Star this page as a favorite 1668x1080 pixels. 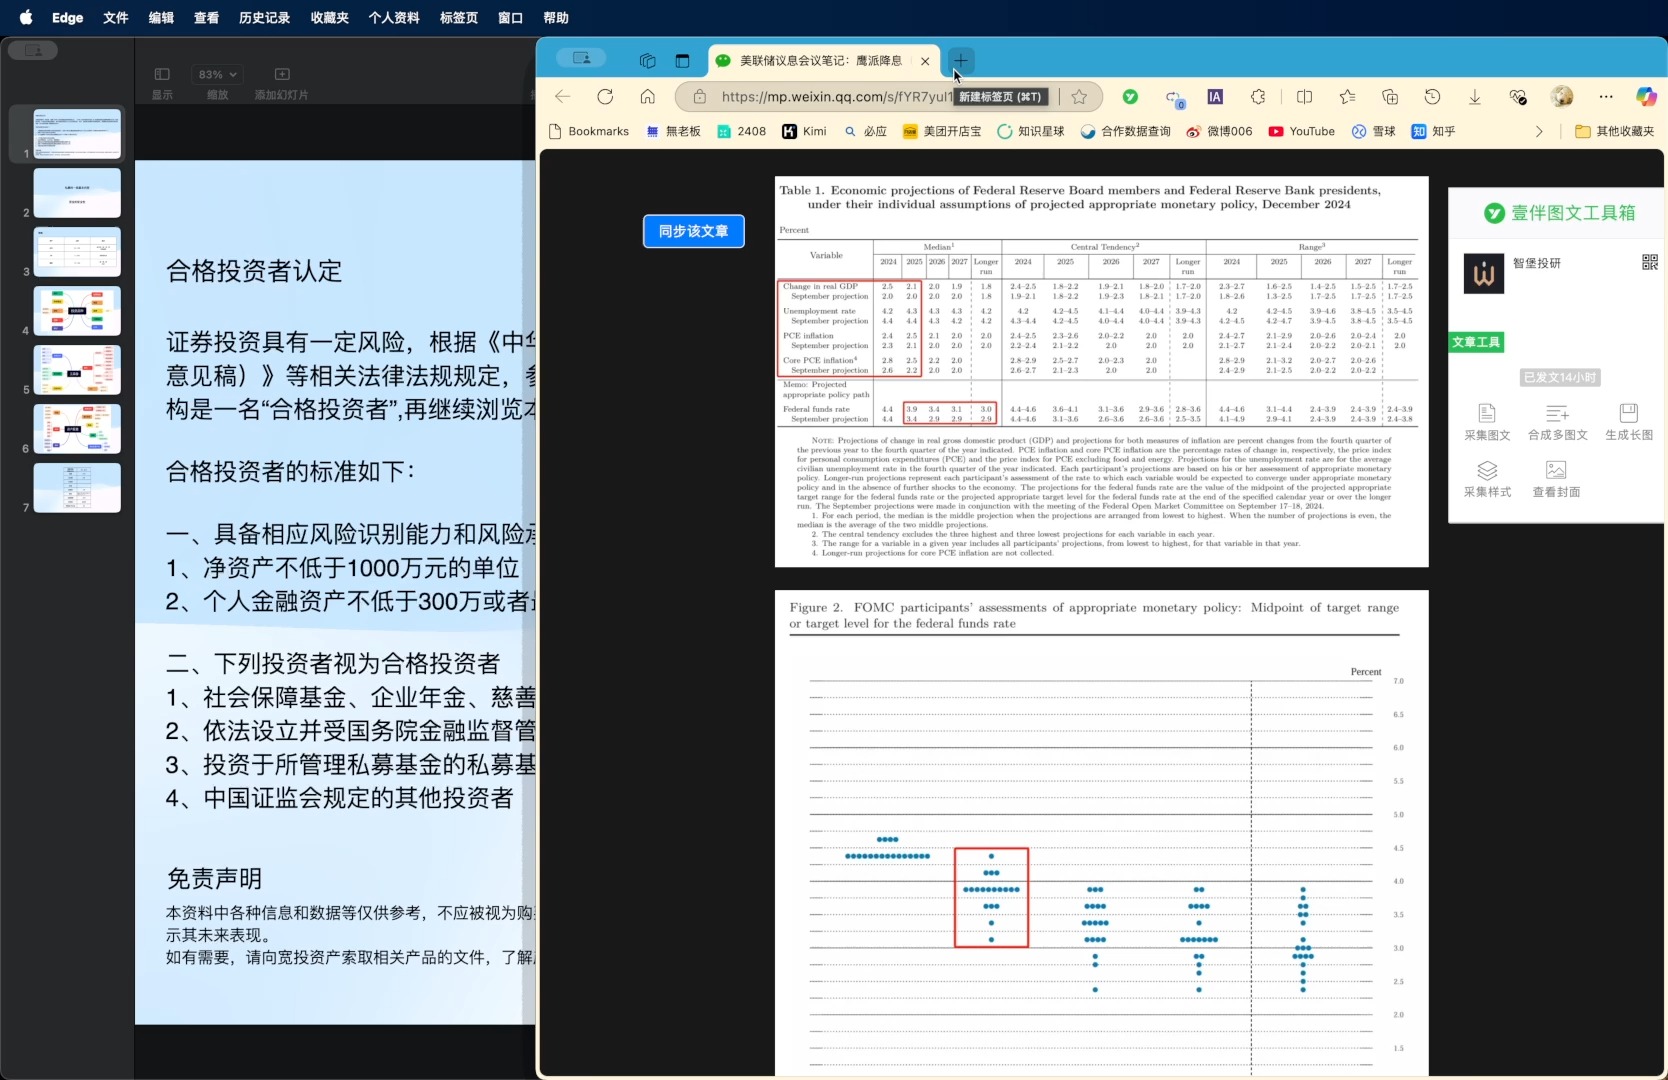pyautogui.click(x=1079, y=97)
